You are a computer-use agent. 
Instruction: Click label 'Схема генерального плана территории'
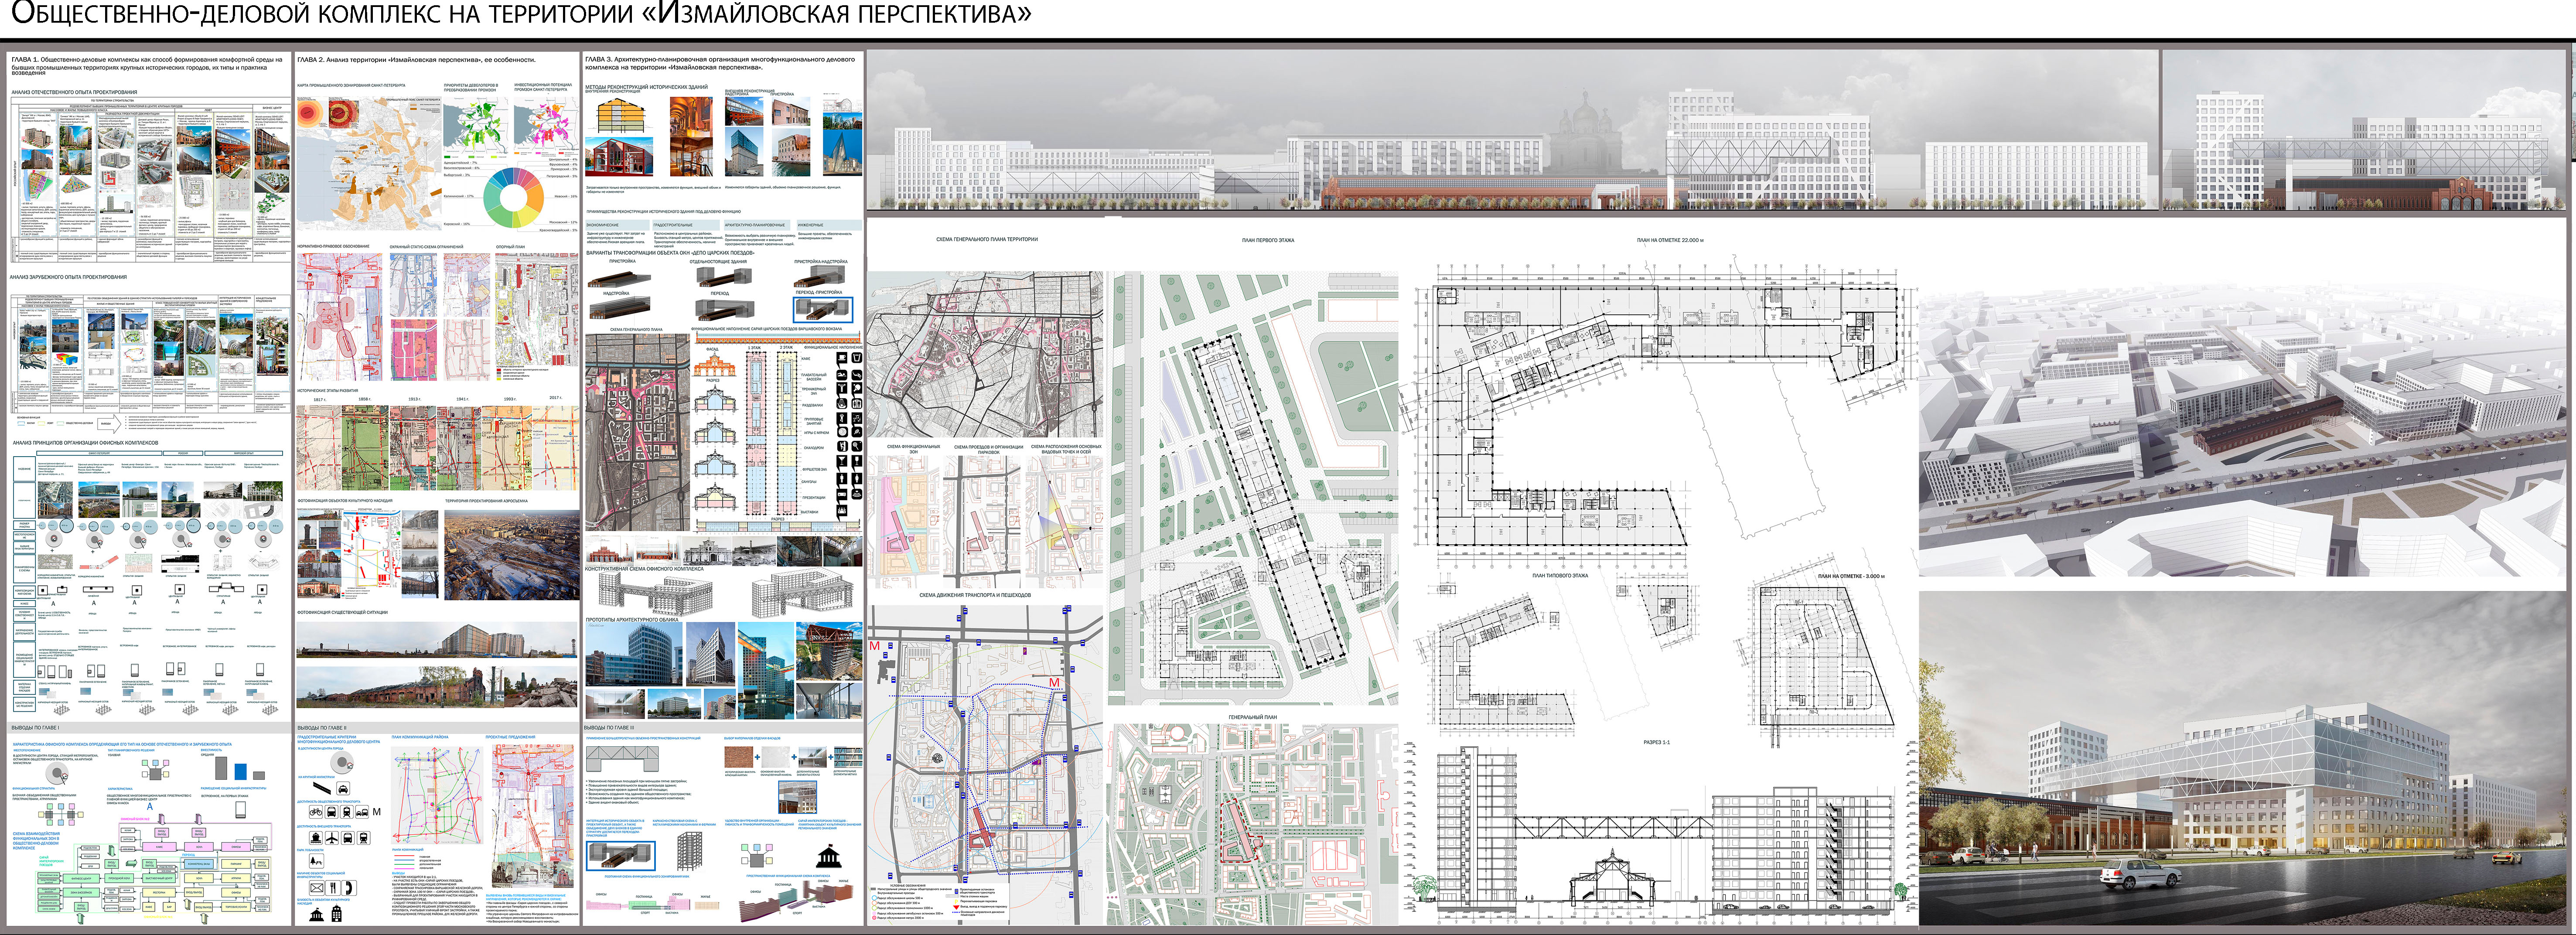coord(986,240)
